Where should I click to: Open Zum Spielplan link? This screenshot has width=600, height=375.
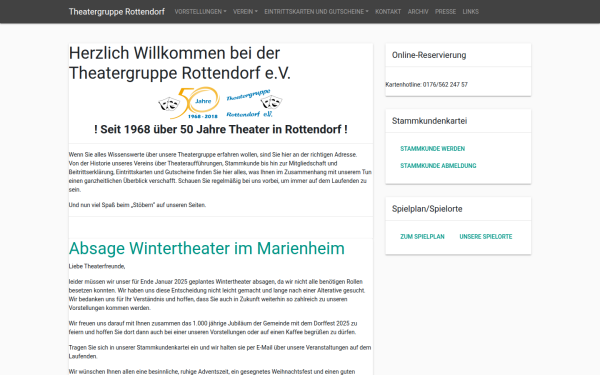422,236
